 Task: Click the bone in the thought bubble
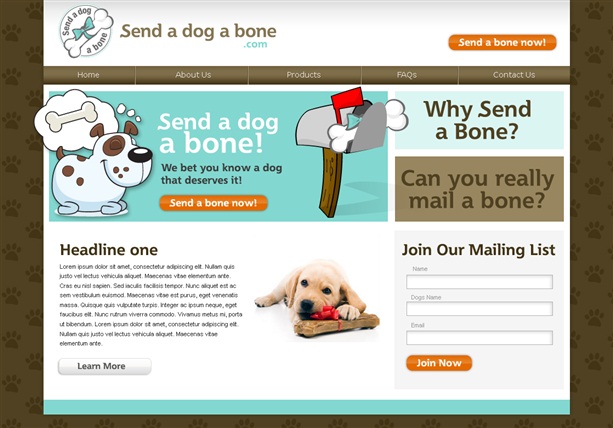point(72,116)
